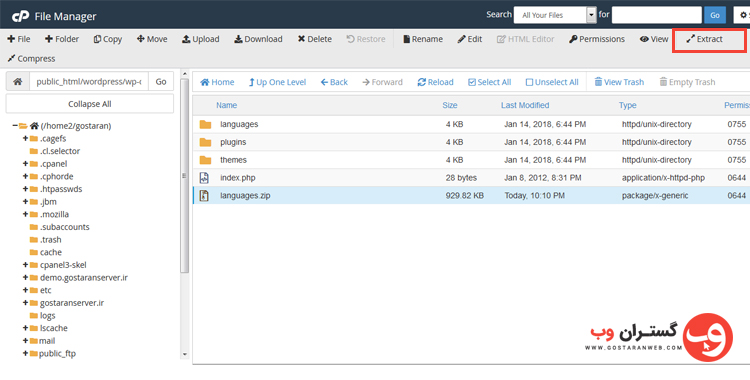
Task: Expand the .cagefs folder
Action: (25, 138)
